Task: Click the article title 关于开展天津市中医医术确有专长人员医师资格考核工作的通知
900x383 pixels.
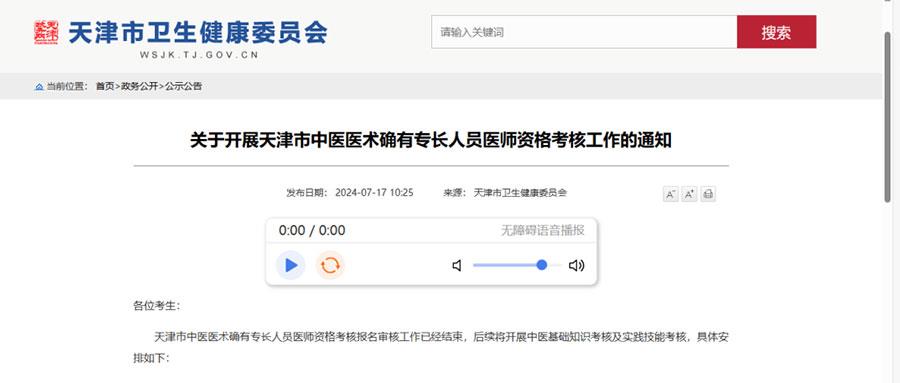Action: click(x=431, y=141)
